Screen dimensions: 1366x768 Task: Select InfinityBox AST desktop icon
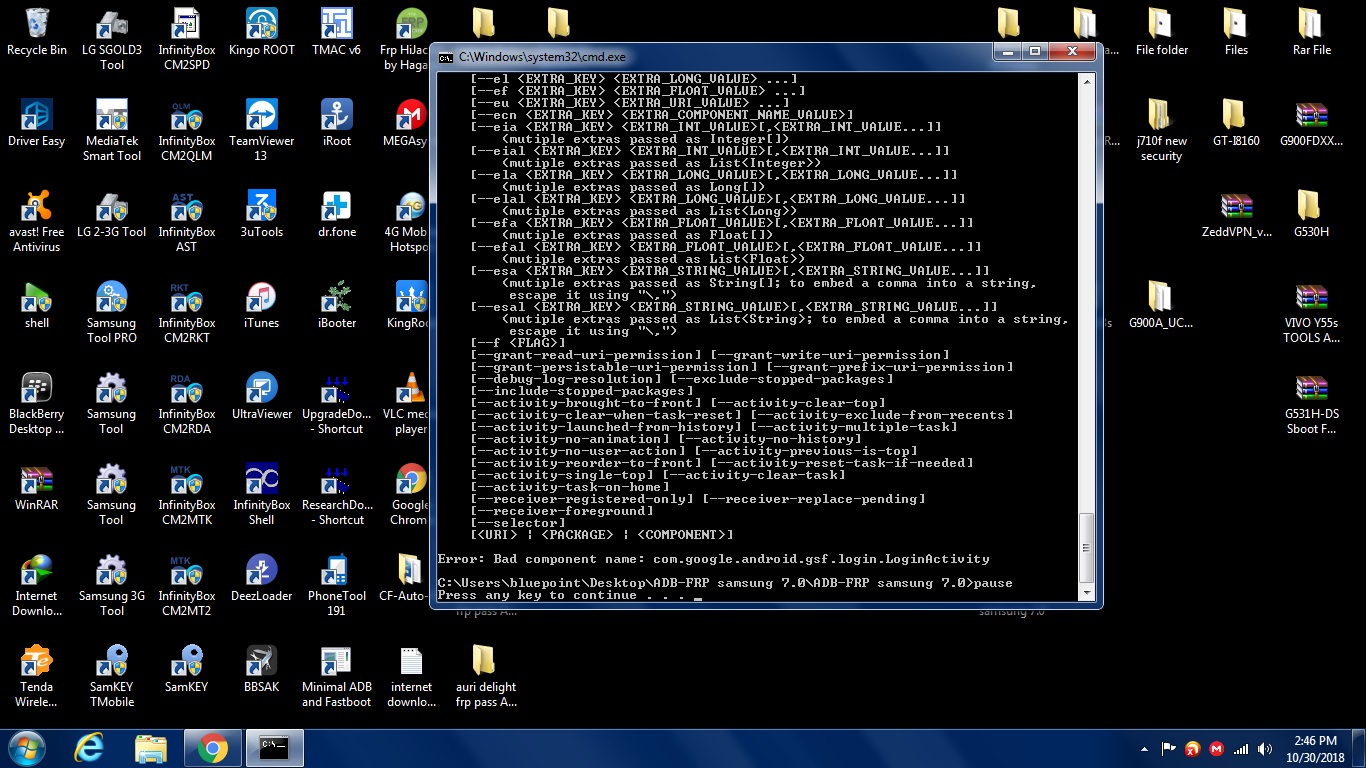coord(186,221)
